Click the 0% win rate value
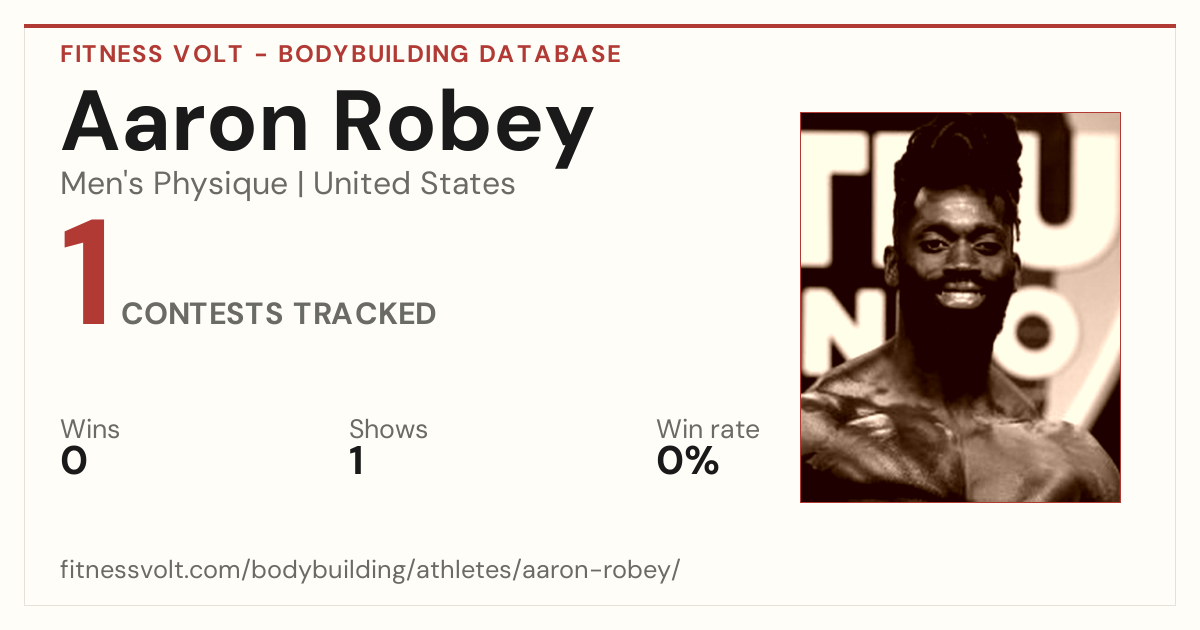This screenshot has height=630, width=1200. pyautogui.click(x=688, y=461)
